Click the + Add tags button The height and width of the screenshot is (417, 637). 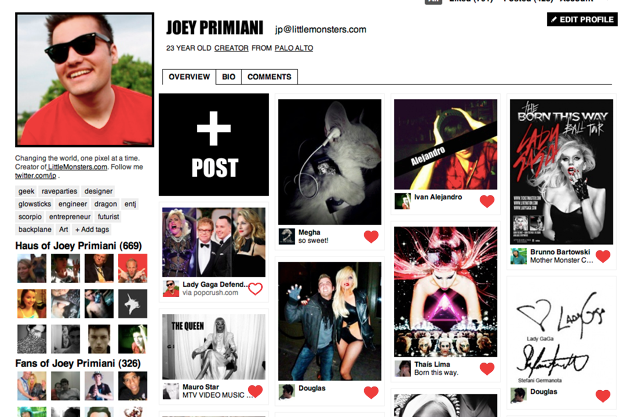pyautogui.click(x=92, y=229)
